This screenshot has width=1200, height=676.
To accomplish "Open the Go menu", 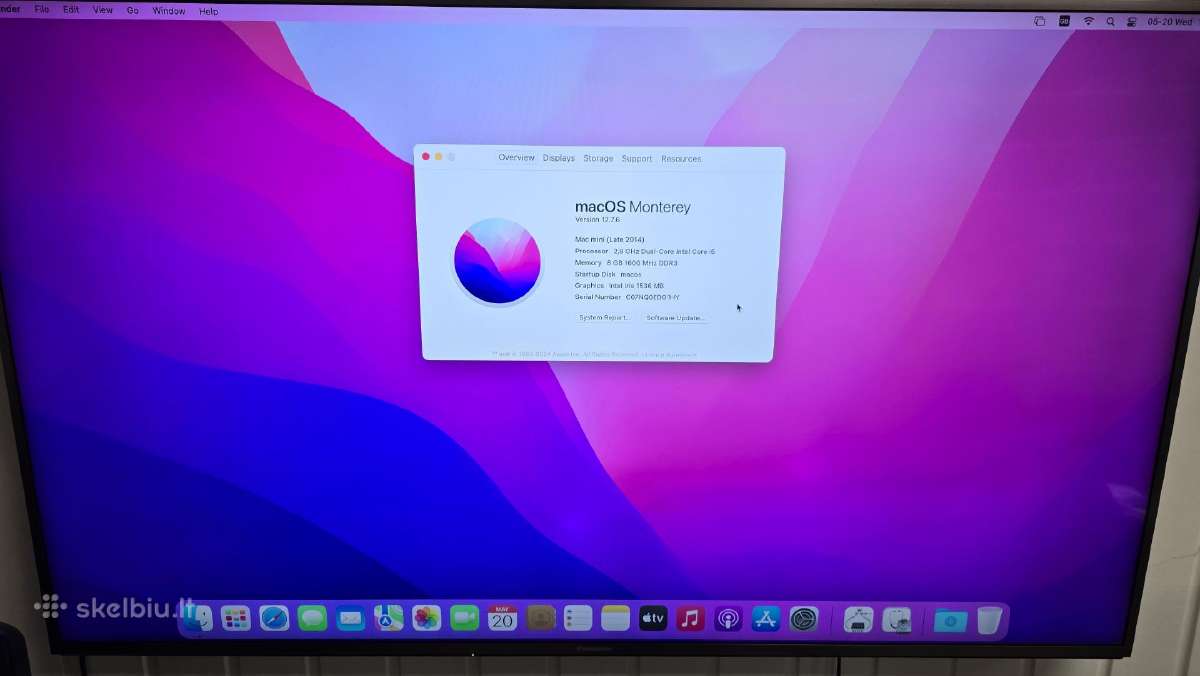I will pyautogui.click(x=133, y=10).
